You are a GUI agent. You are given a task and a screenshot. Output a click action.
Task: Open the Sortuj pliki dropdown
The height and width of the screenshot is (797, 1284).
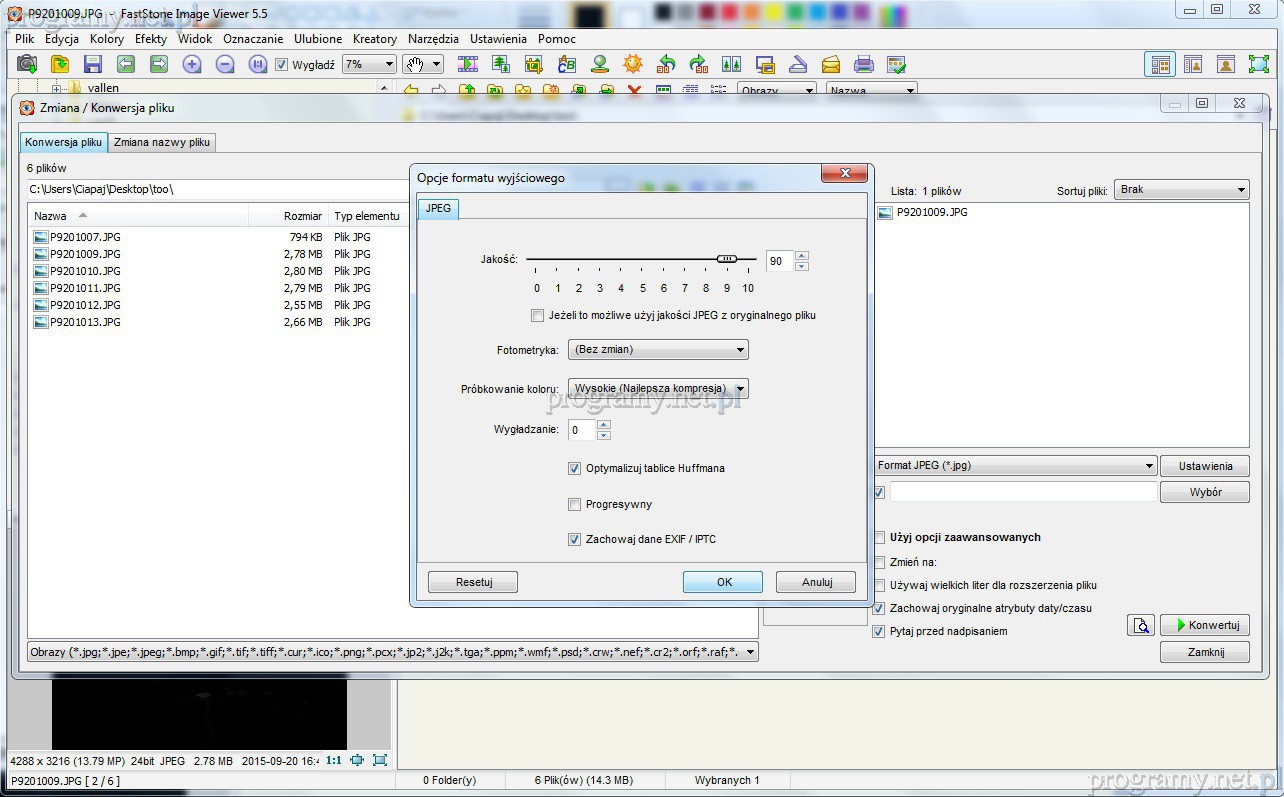pyautogui.click(x=1182, y=190)
